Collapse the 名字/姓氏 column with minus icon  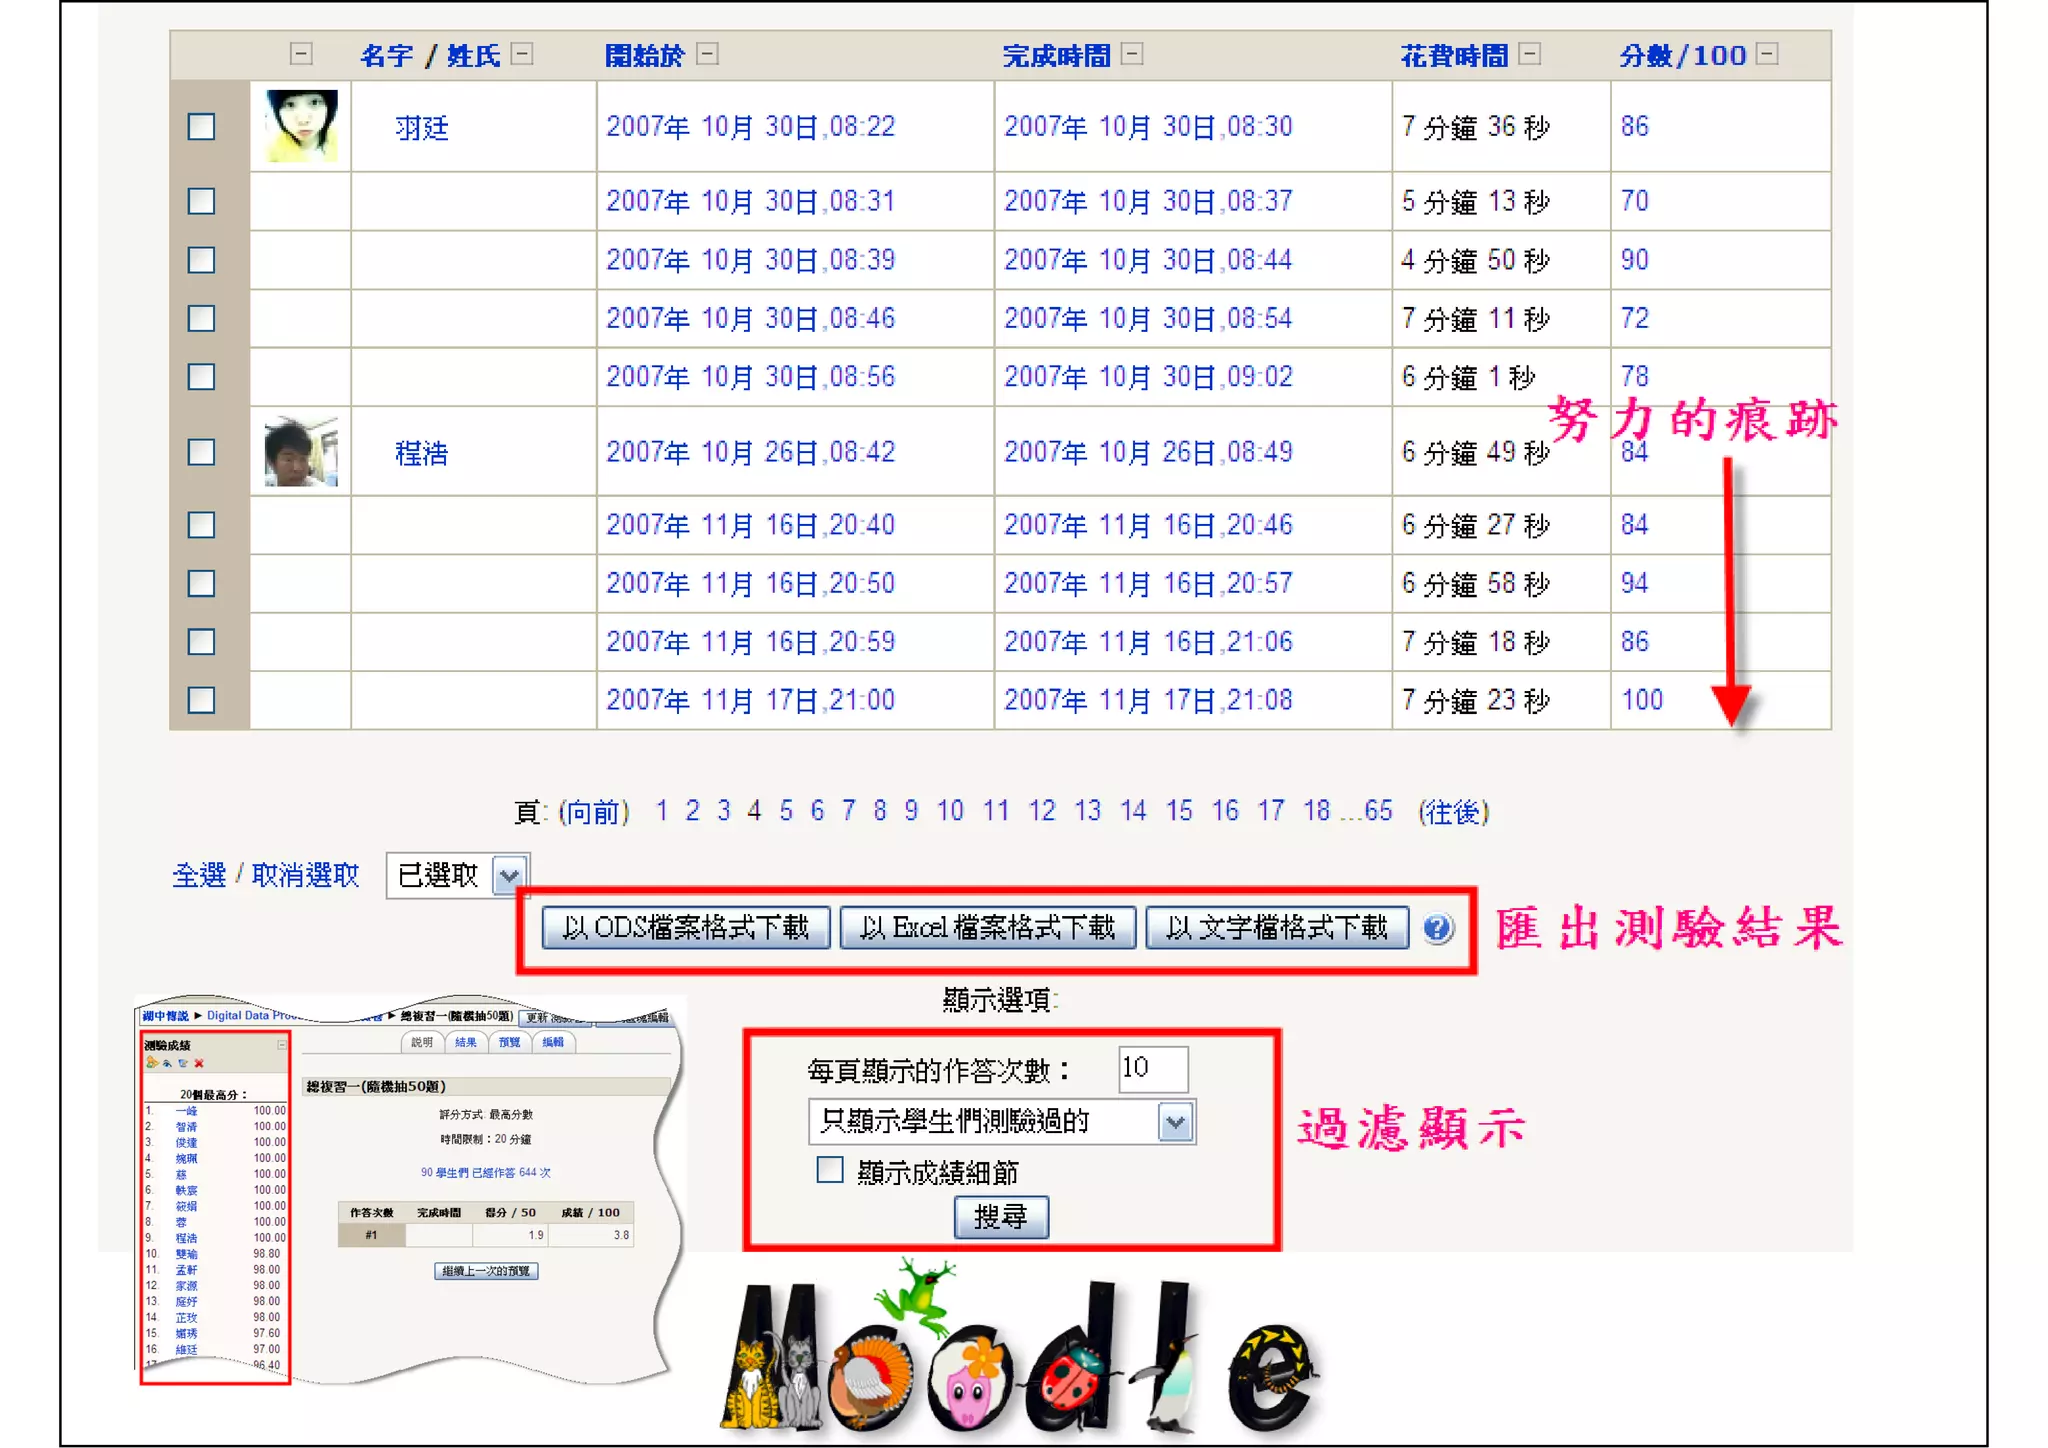[x=522, y=54]
